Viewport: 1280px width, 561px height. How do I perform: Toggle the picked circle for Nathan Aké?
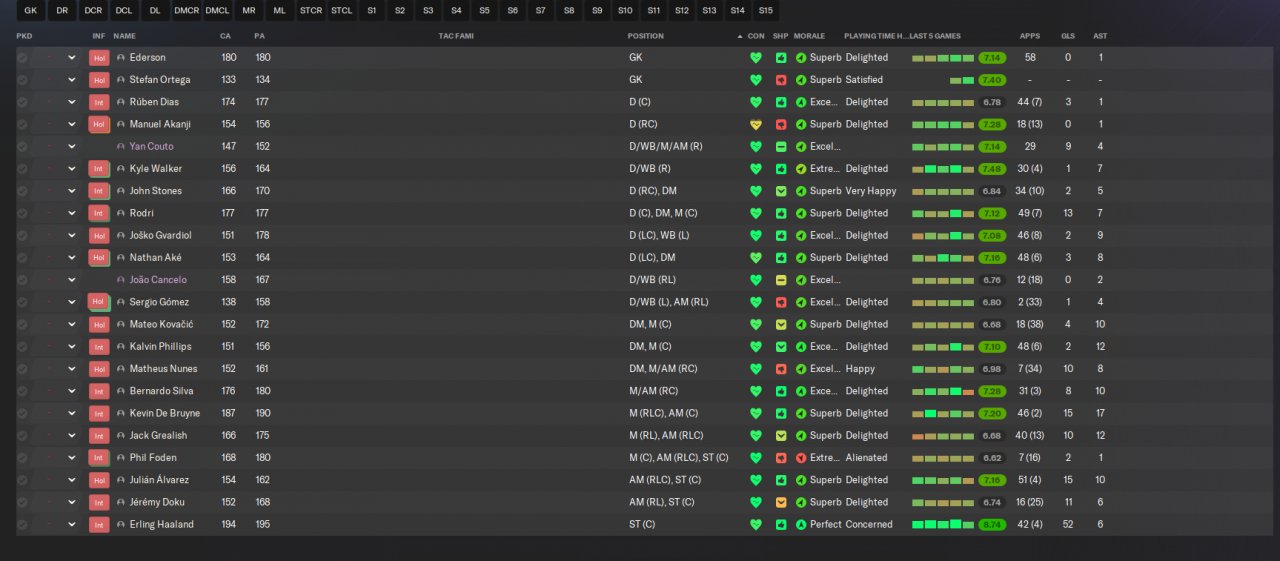tap(22, 258)
